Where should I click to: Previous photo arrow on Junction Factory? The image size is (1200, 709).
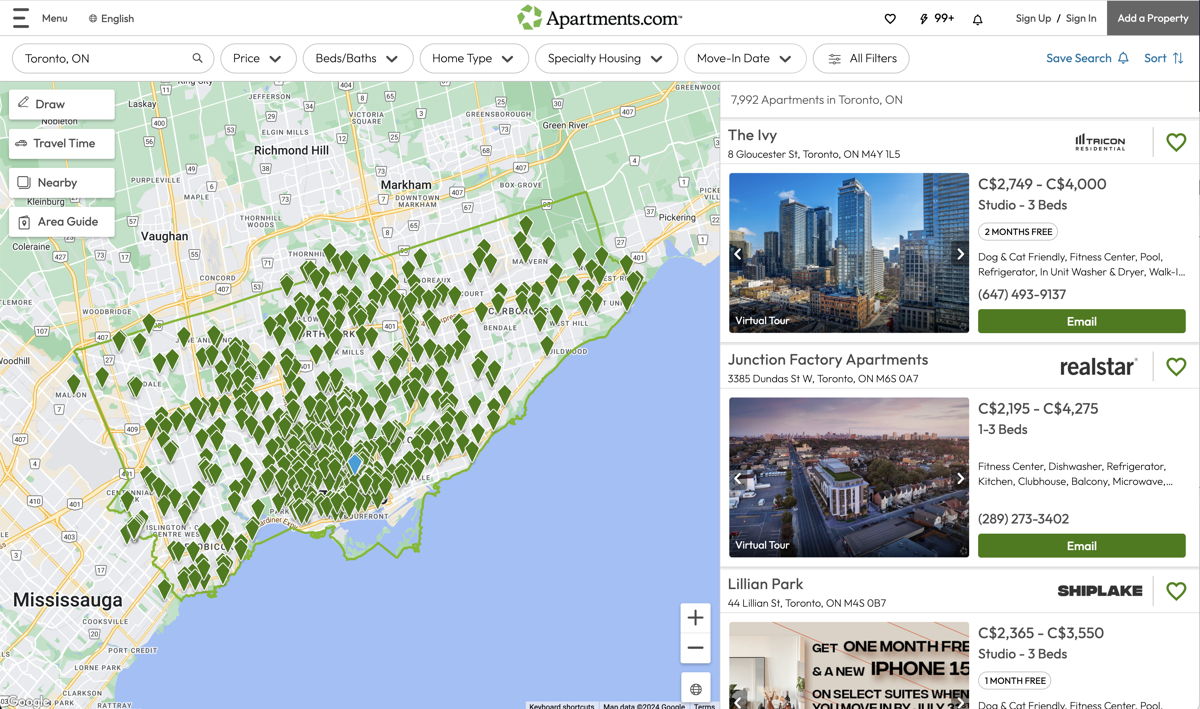click(x=738, y=478)
